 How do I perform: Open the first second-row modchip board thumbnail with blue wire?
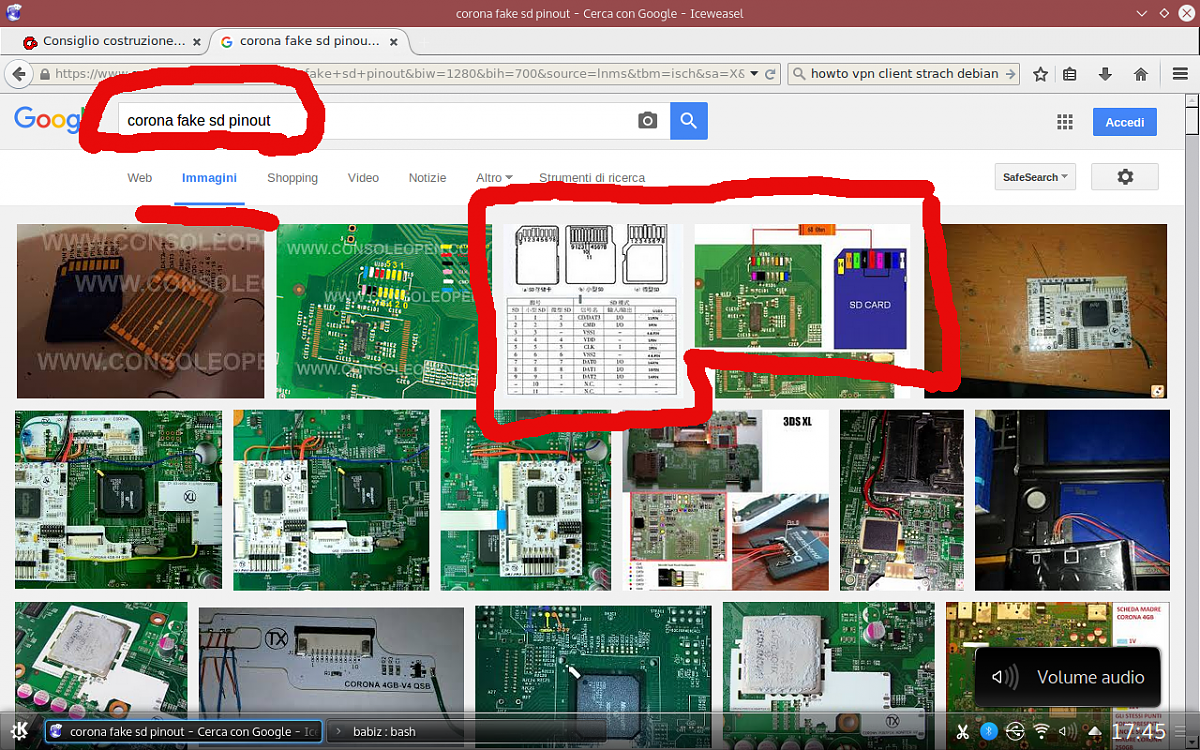pyautogui.click(x=118, y=500)
